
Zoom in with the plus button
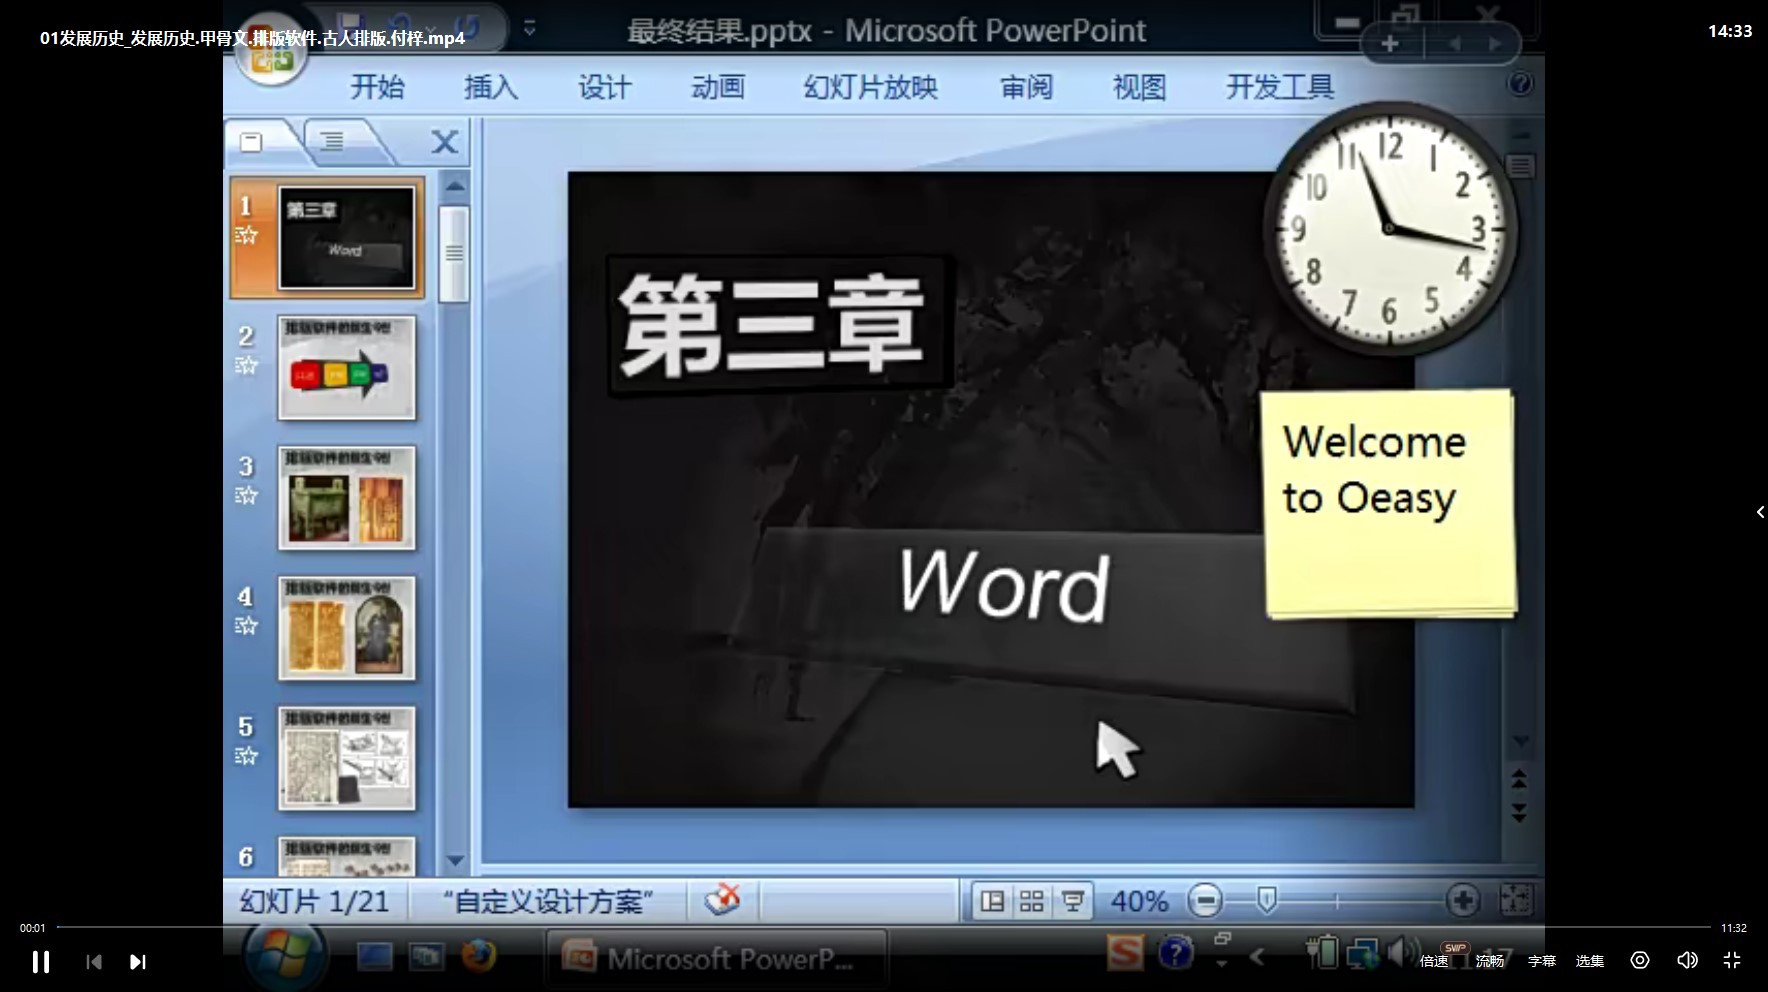pyautogui.click(x=1463, y=901)
